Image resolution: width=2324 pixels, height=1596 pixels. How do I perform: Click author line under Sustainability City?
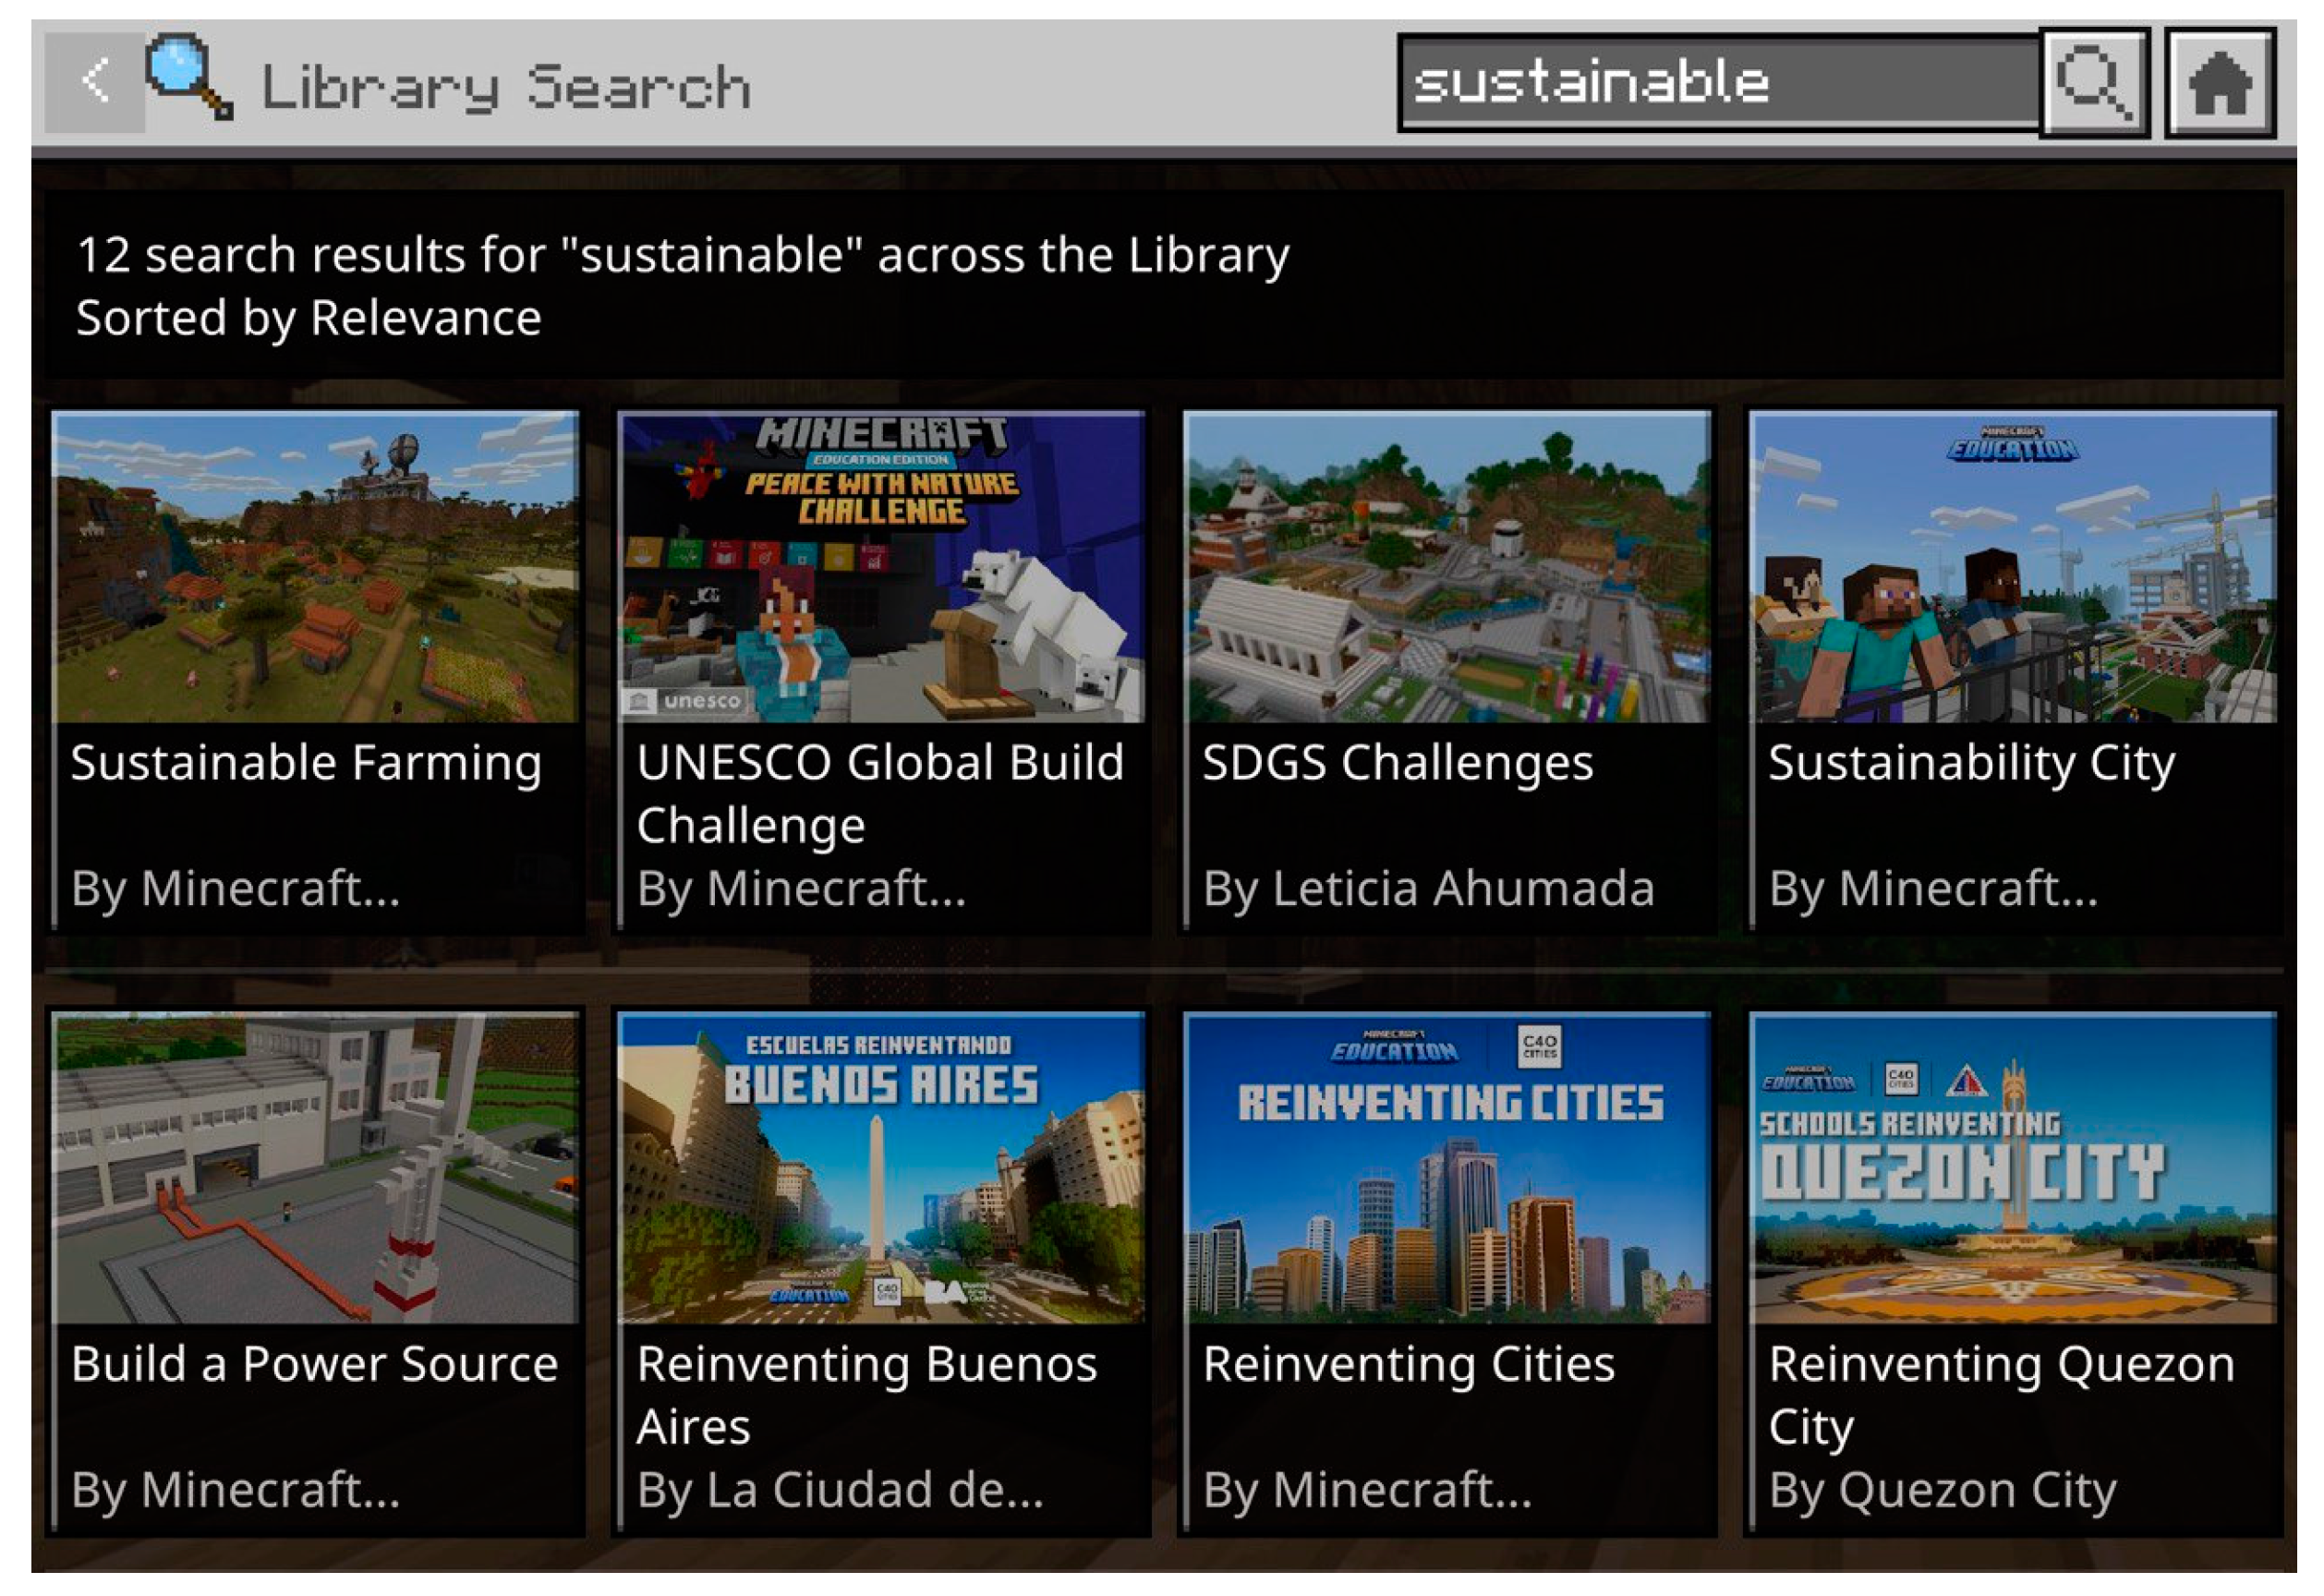pyautogui.click(x=1933, y=889)
